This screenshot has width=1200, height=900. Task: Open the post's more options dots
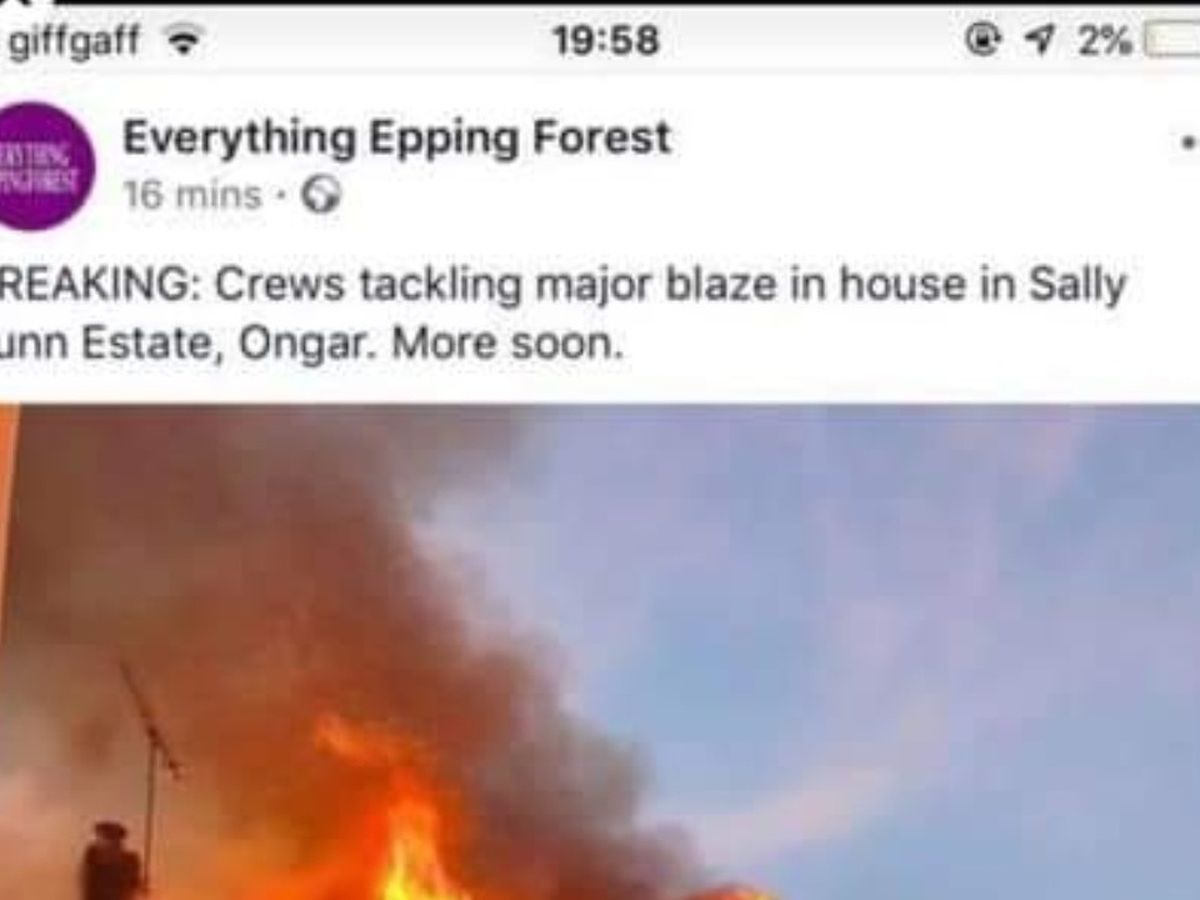[1189, 144]
